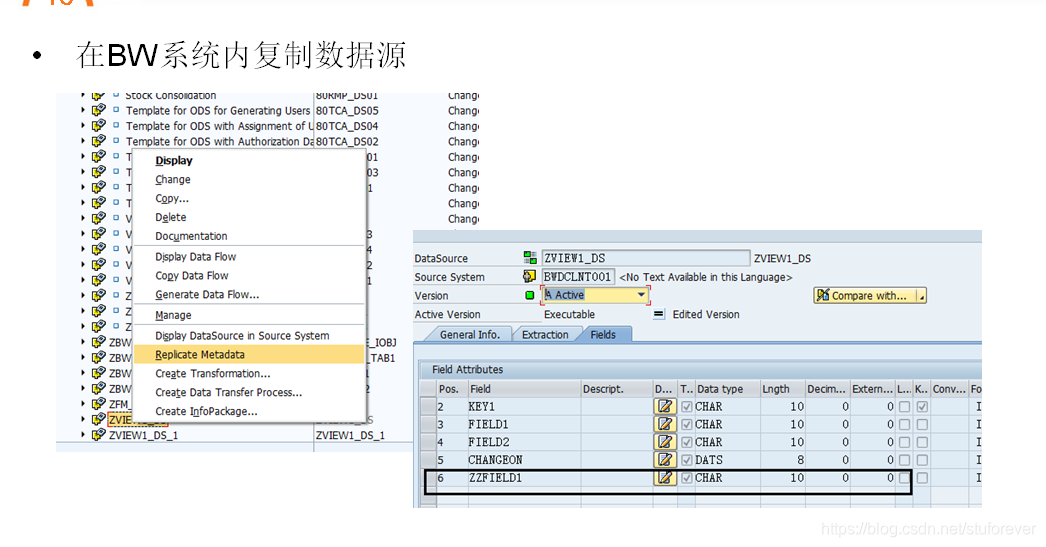
Task: Click the Lngth column header
Action: point(782,389)
